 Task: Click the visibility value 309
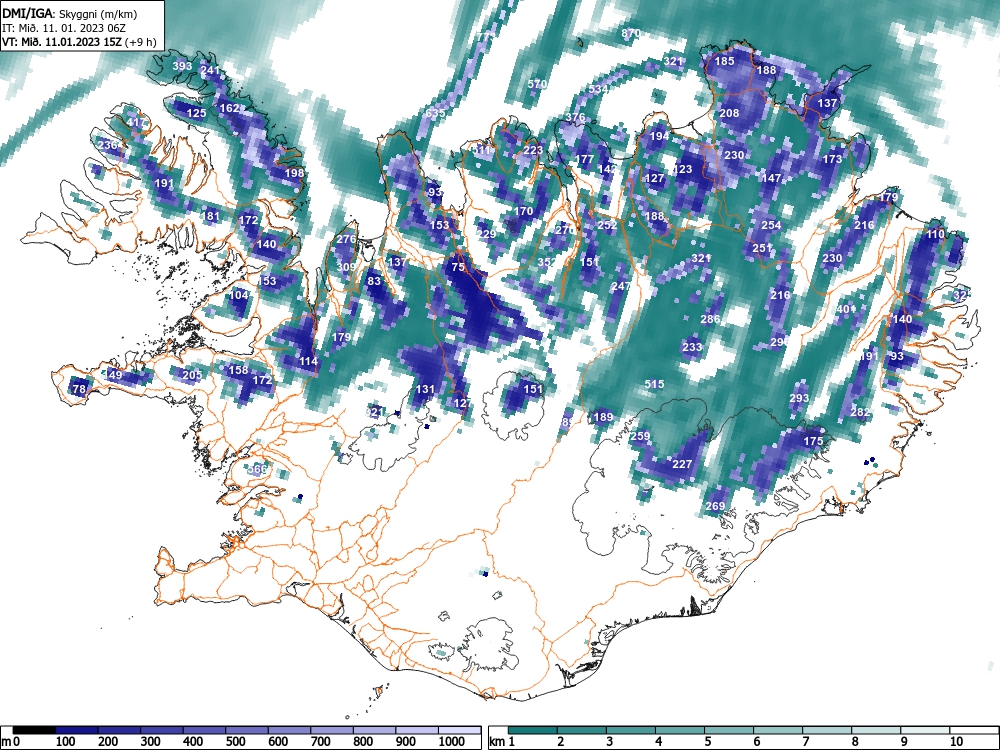point(346,267)
